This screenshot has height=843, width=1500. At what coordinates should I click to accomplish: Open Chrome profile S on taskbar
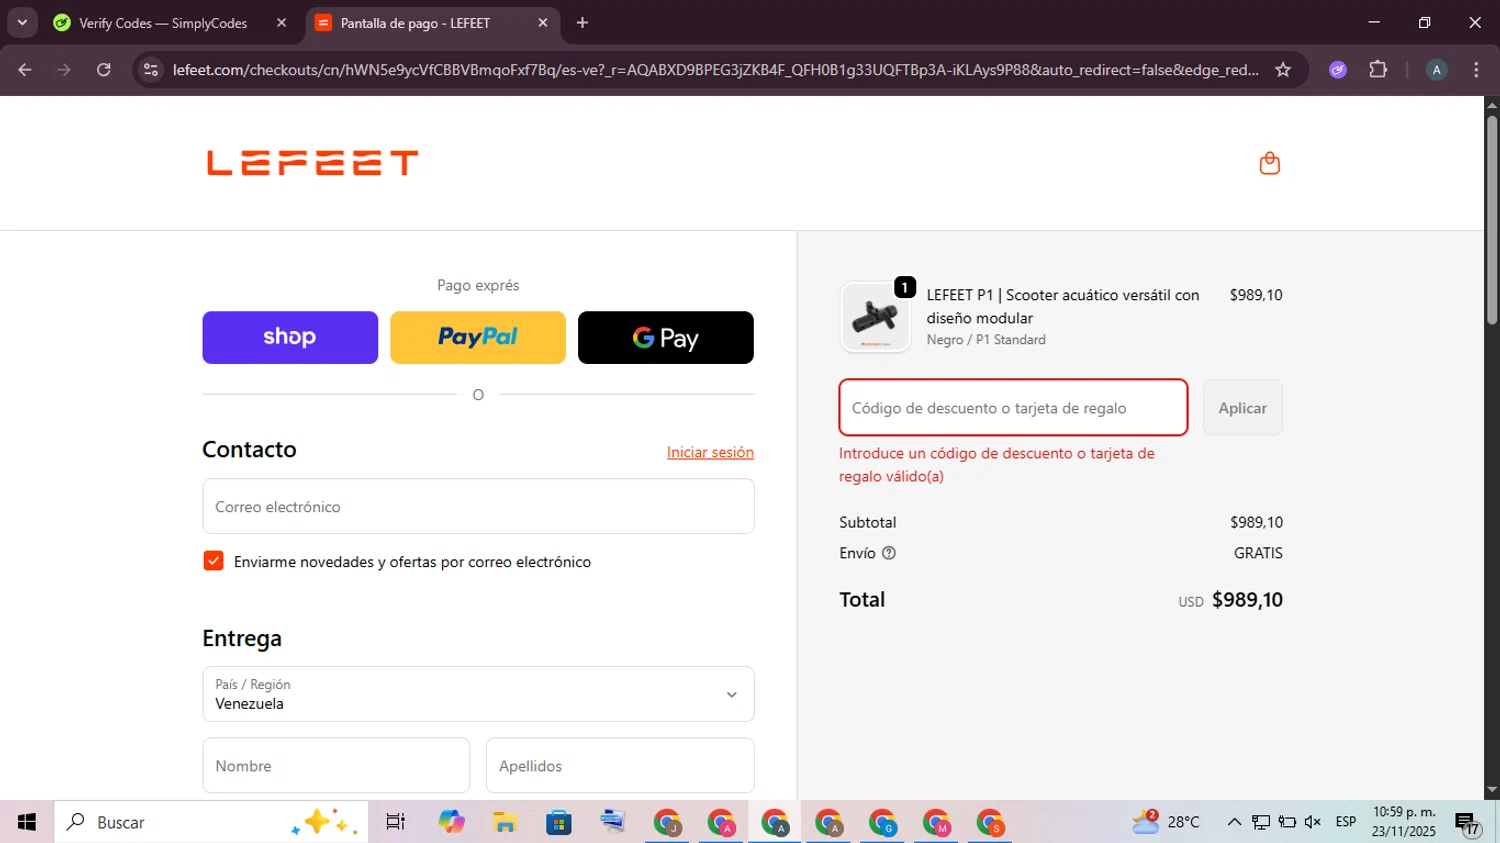pyautogui.click(x=991, y=822)
